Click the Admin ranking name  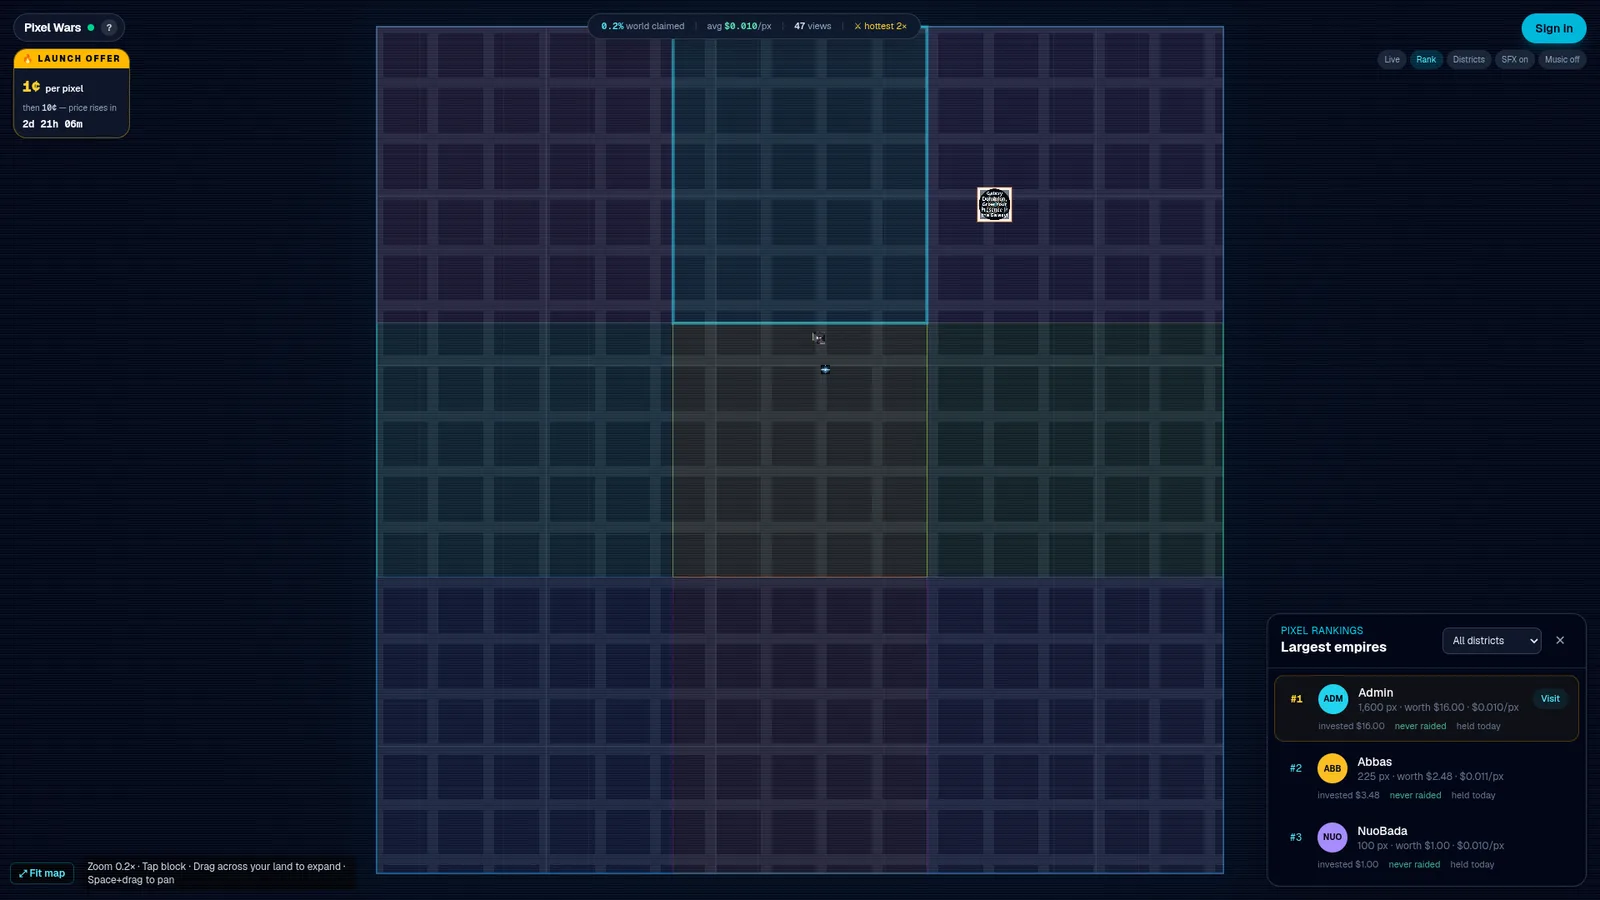click(1375, 692)
